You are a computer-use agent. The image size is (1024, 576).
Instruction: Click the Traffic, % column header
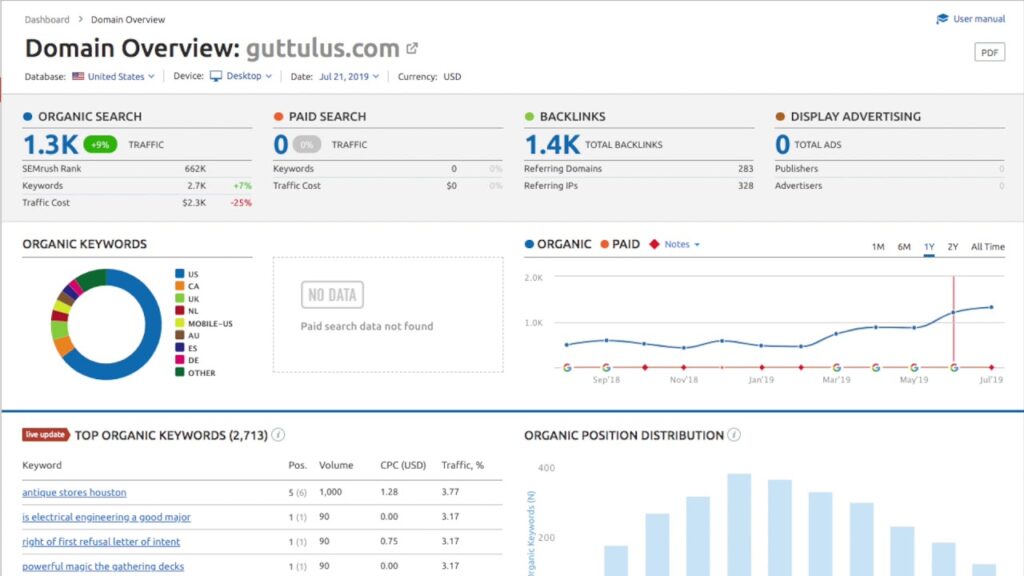pyautogui.click(x=462, y=465)
